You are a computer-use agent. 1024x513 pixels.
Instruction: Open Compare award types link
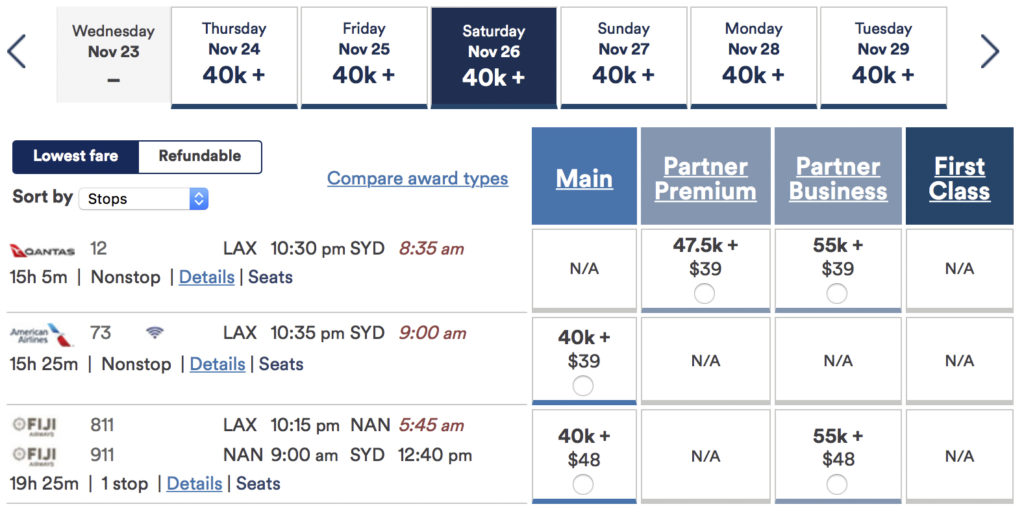pos(417,179)
